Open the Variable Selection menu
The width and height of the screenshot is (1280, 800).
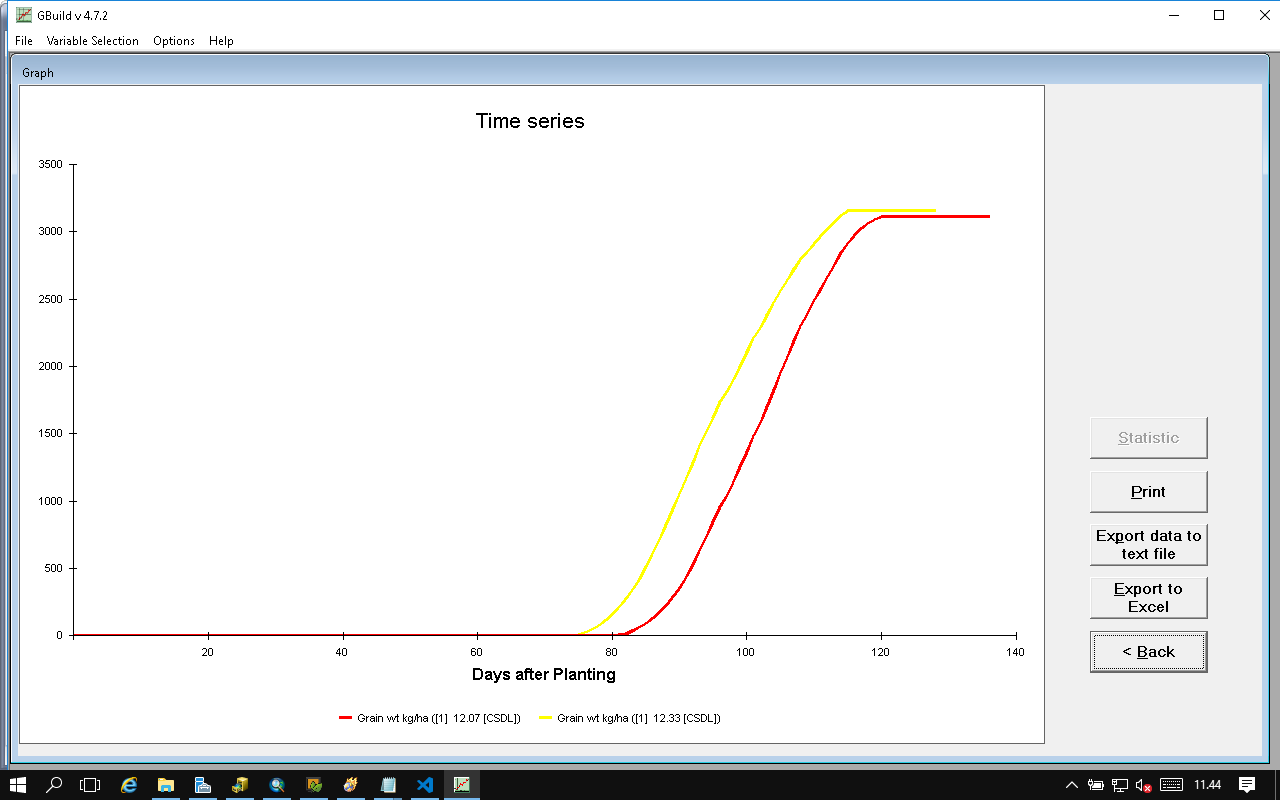(92, 41)
